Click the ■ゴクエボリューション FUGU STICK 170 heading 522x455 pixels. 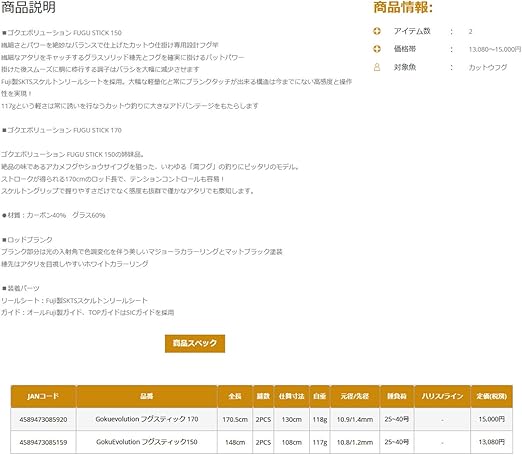[62, 130]
